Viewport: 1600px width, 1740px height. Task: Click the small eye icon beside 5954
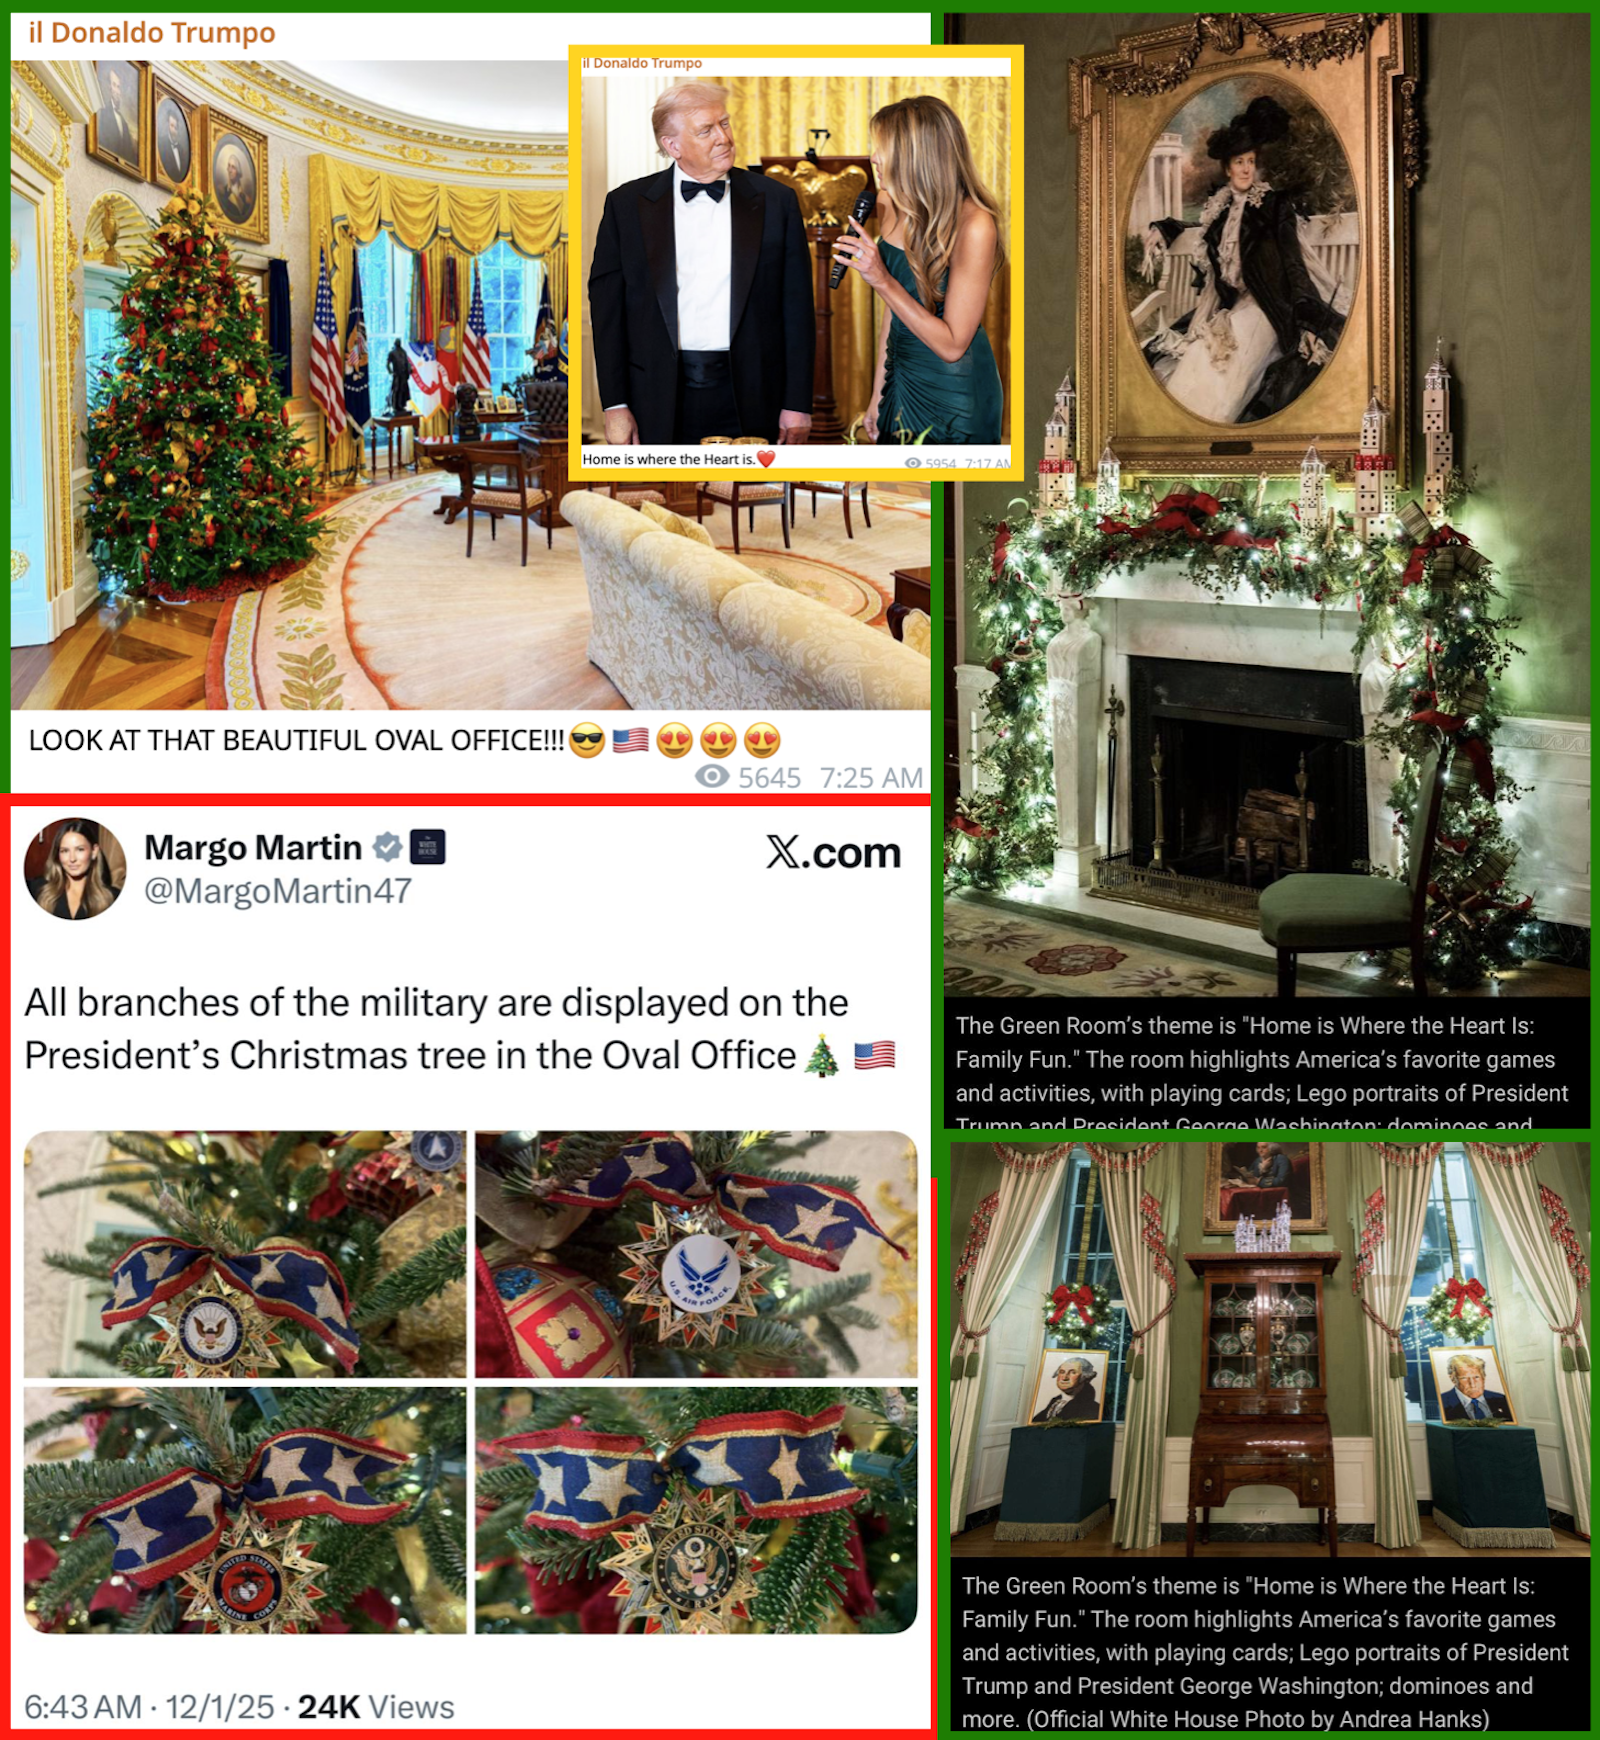(x=913, y=463)
